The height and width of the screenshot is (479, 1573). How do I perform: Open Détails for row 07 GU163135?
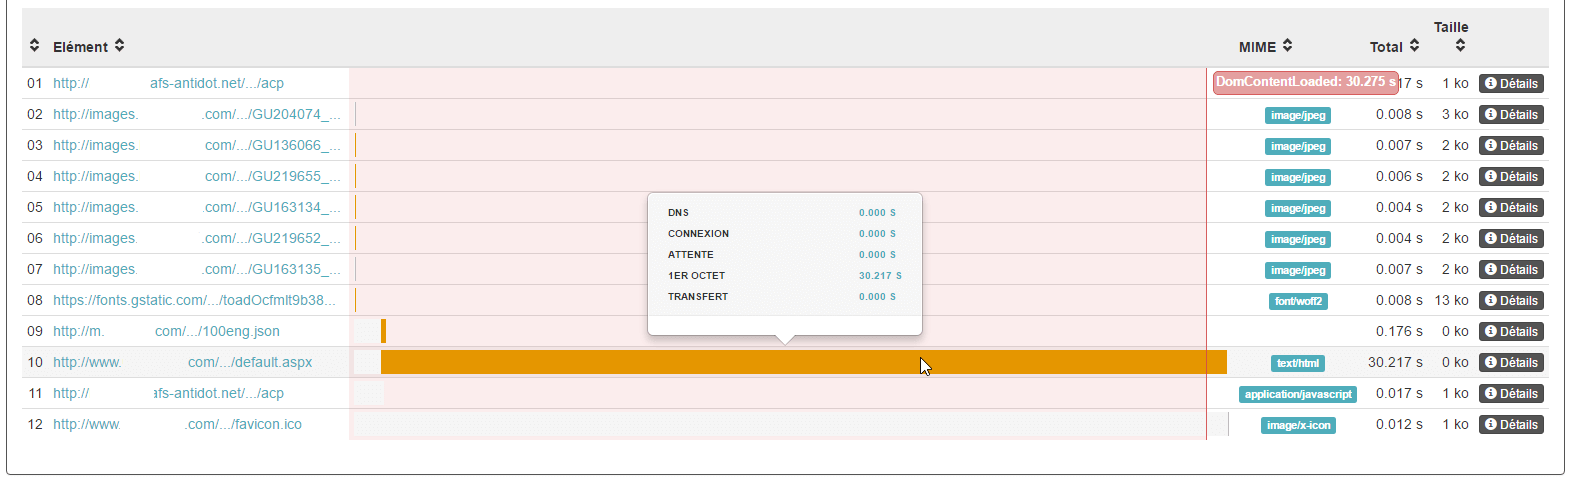coord(1511,269)
